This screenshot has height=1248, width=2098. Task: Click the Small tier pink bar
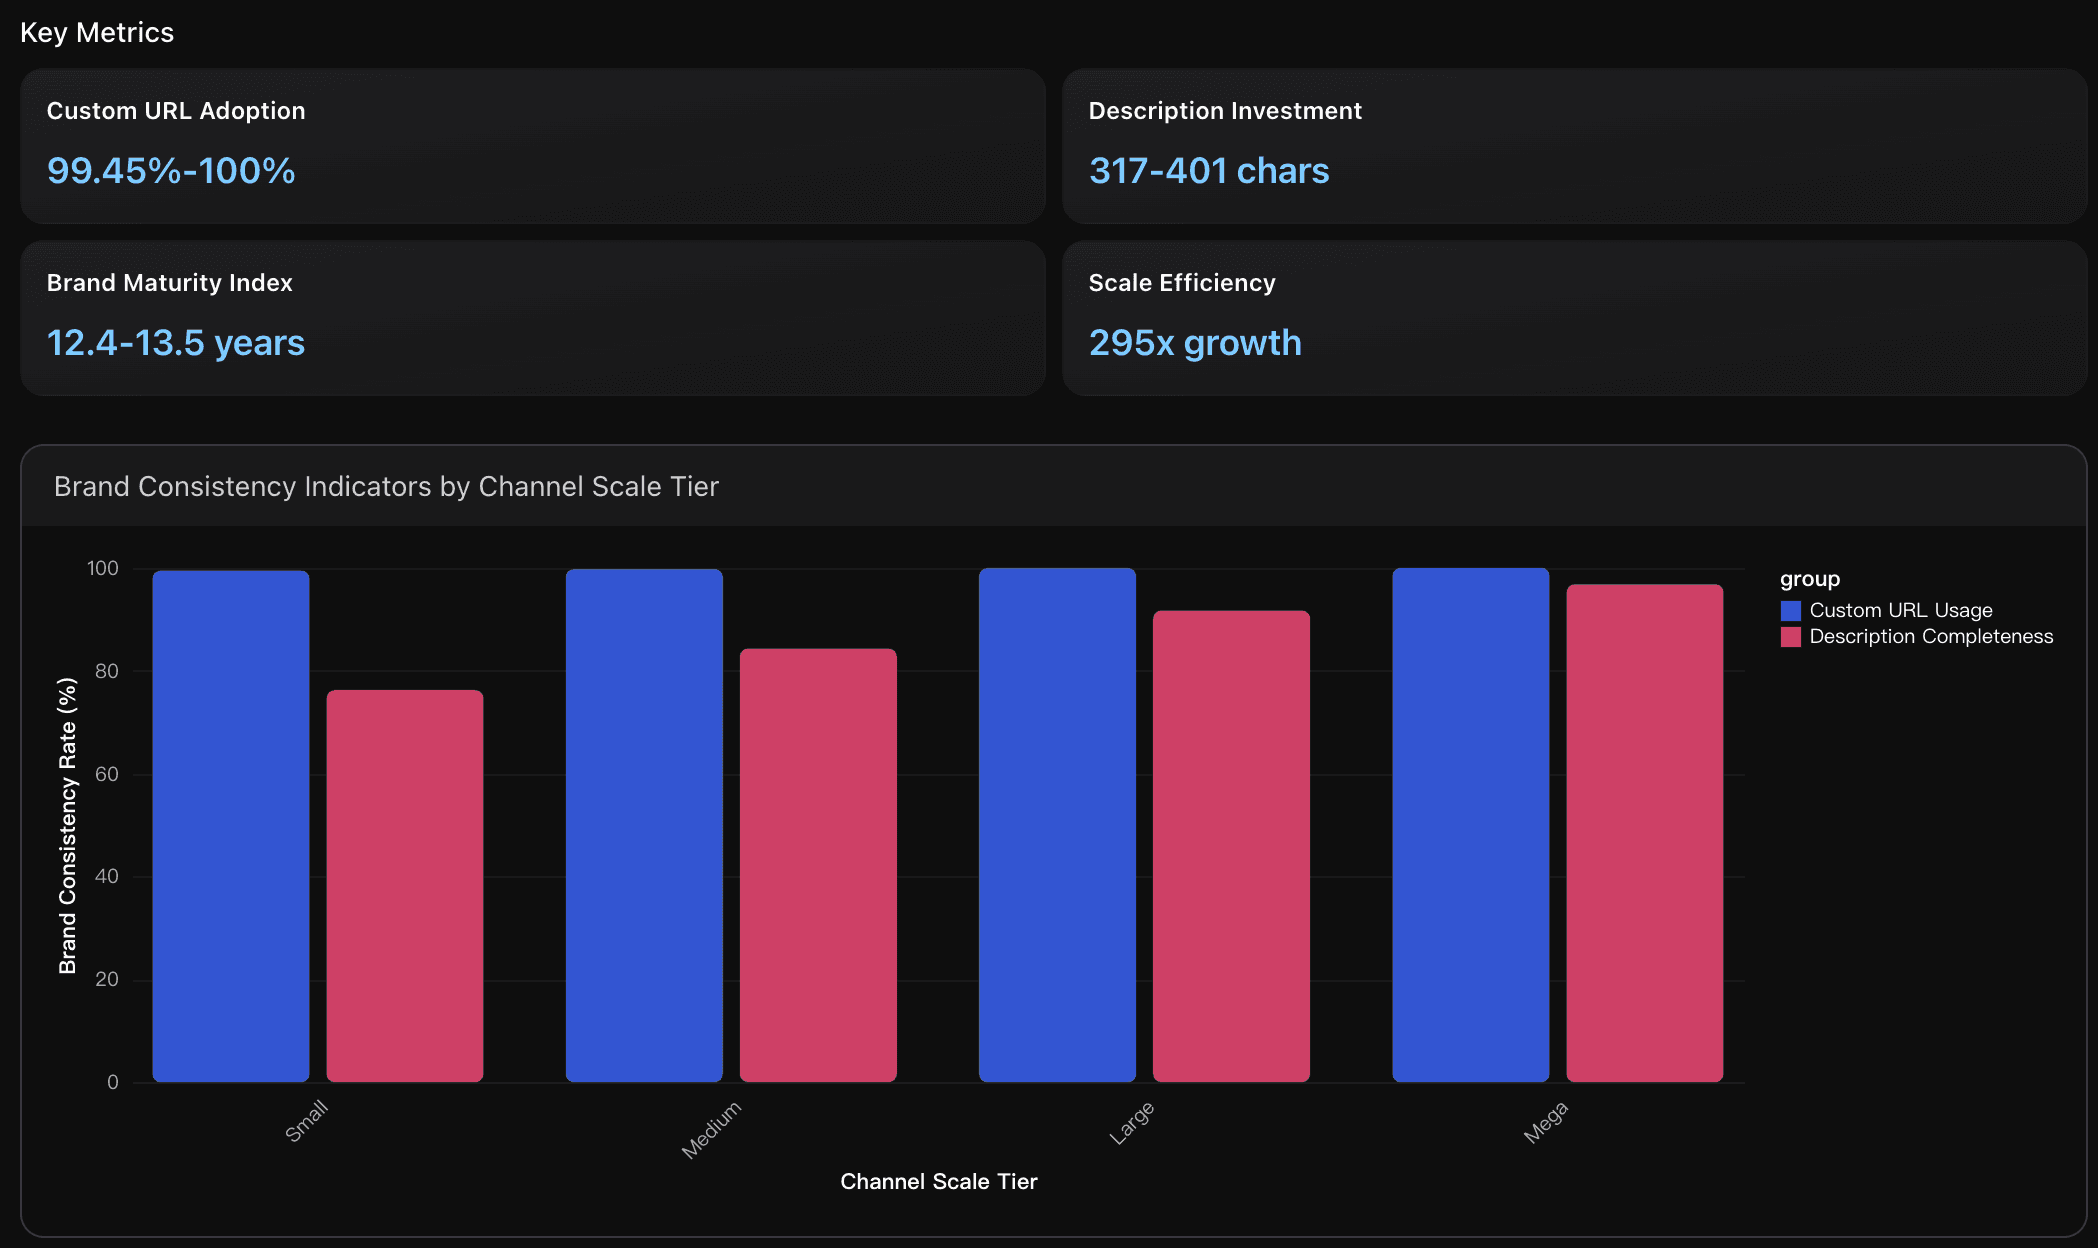pyautogui.click(x=404, y=880)
